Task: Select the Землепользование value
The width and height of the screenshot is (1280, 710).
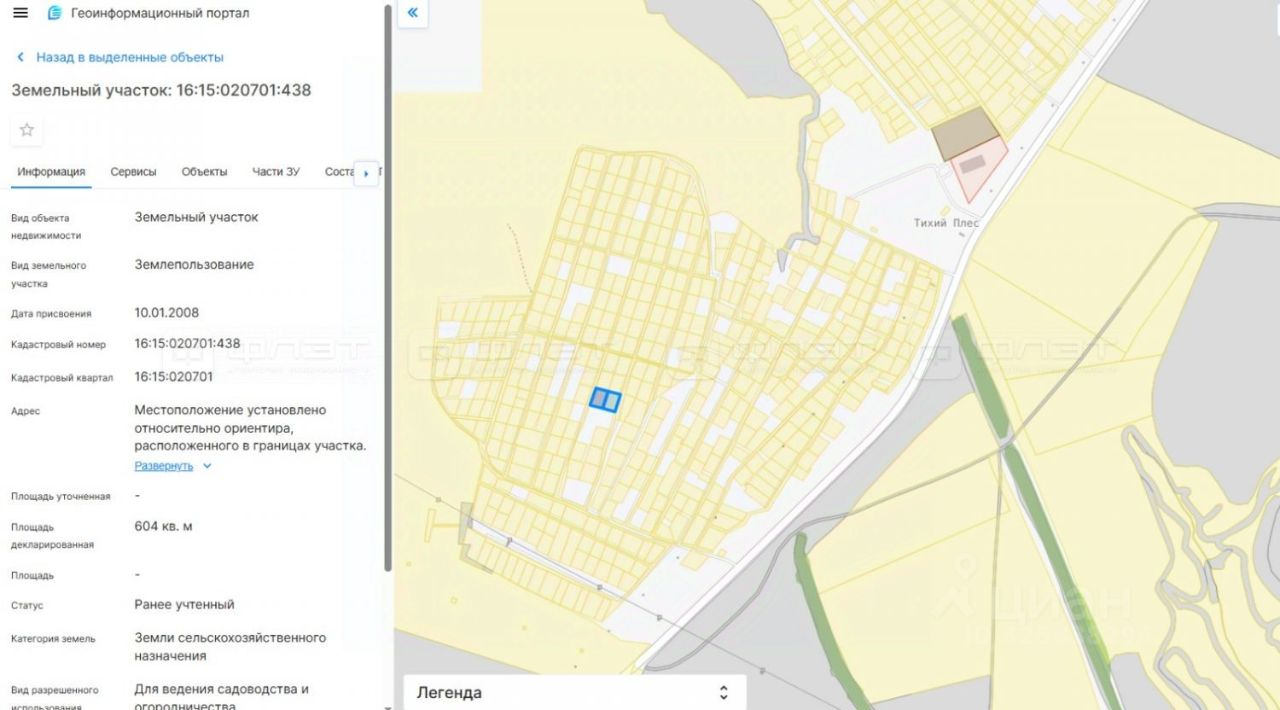Action: [x=194, y=265]
